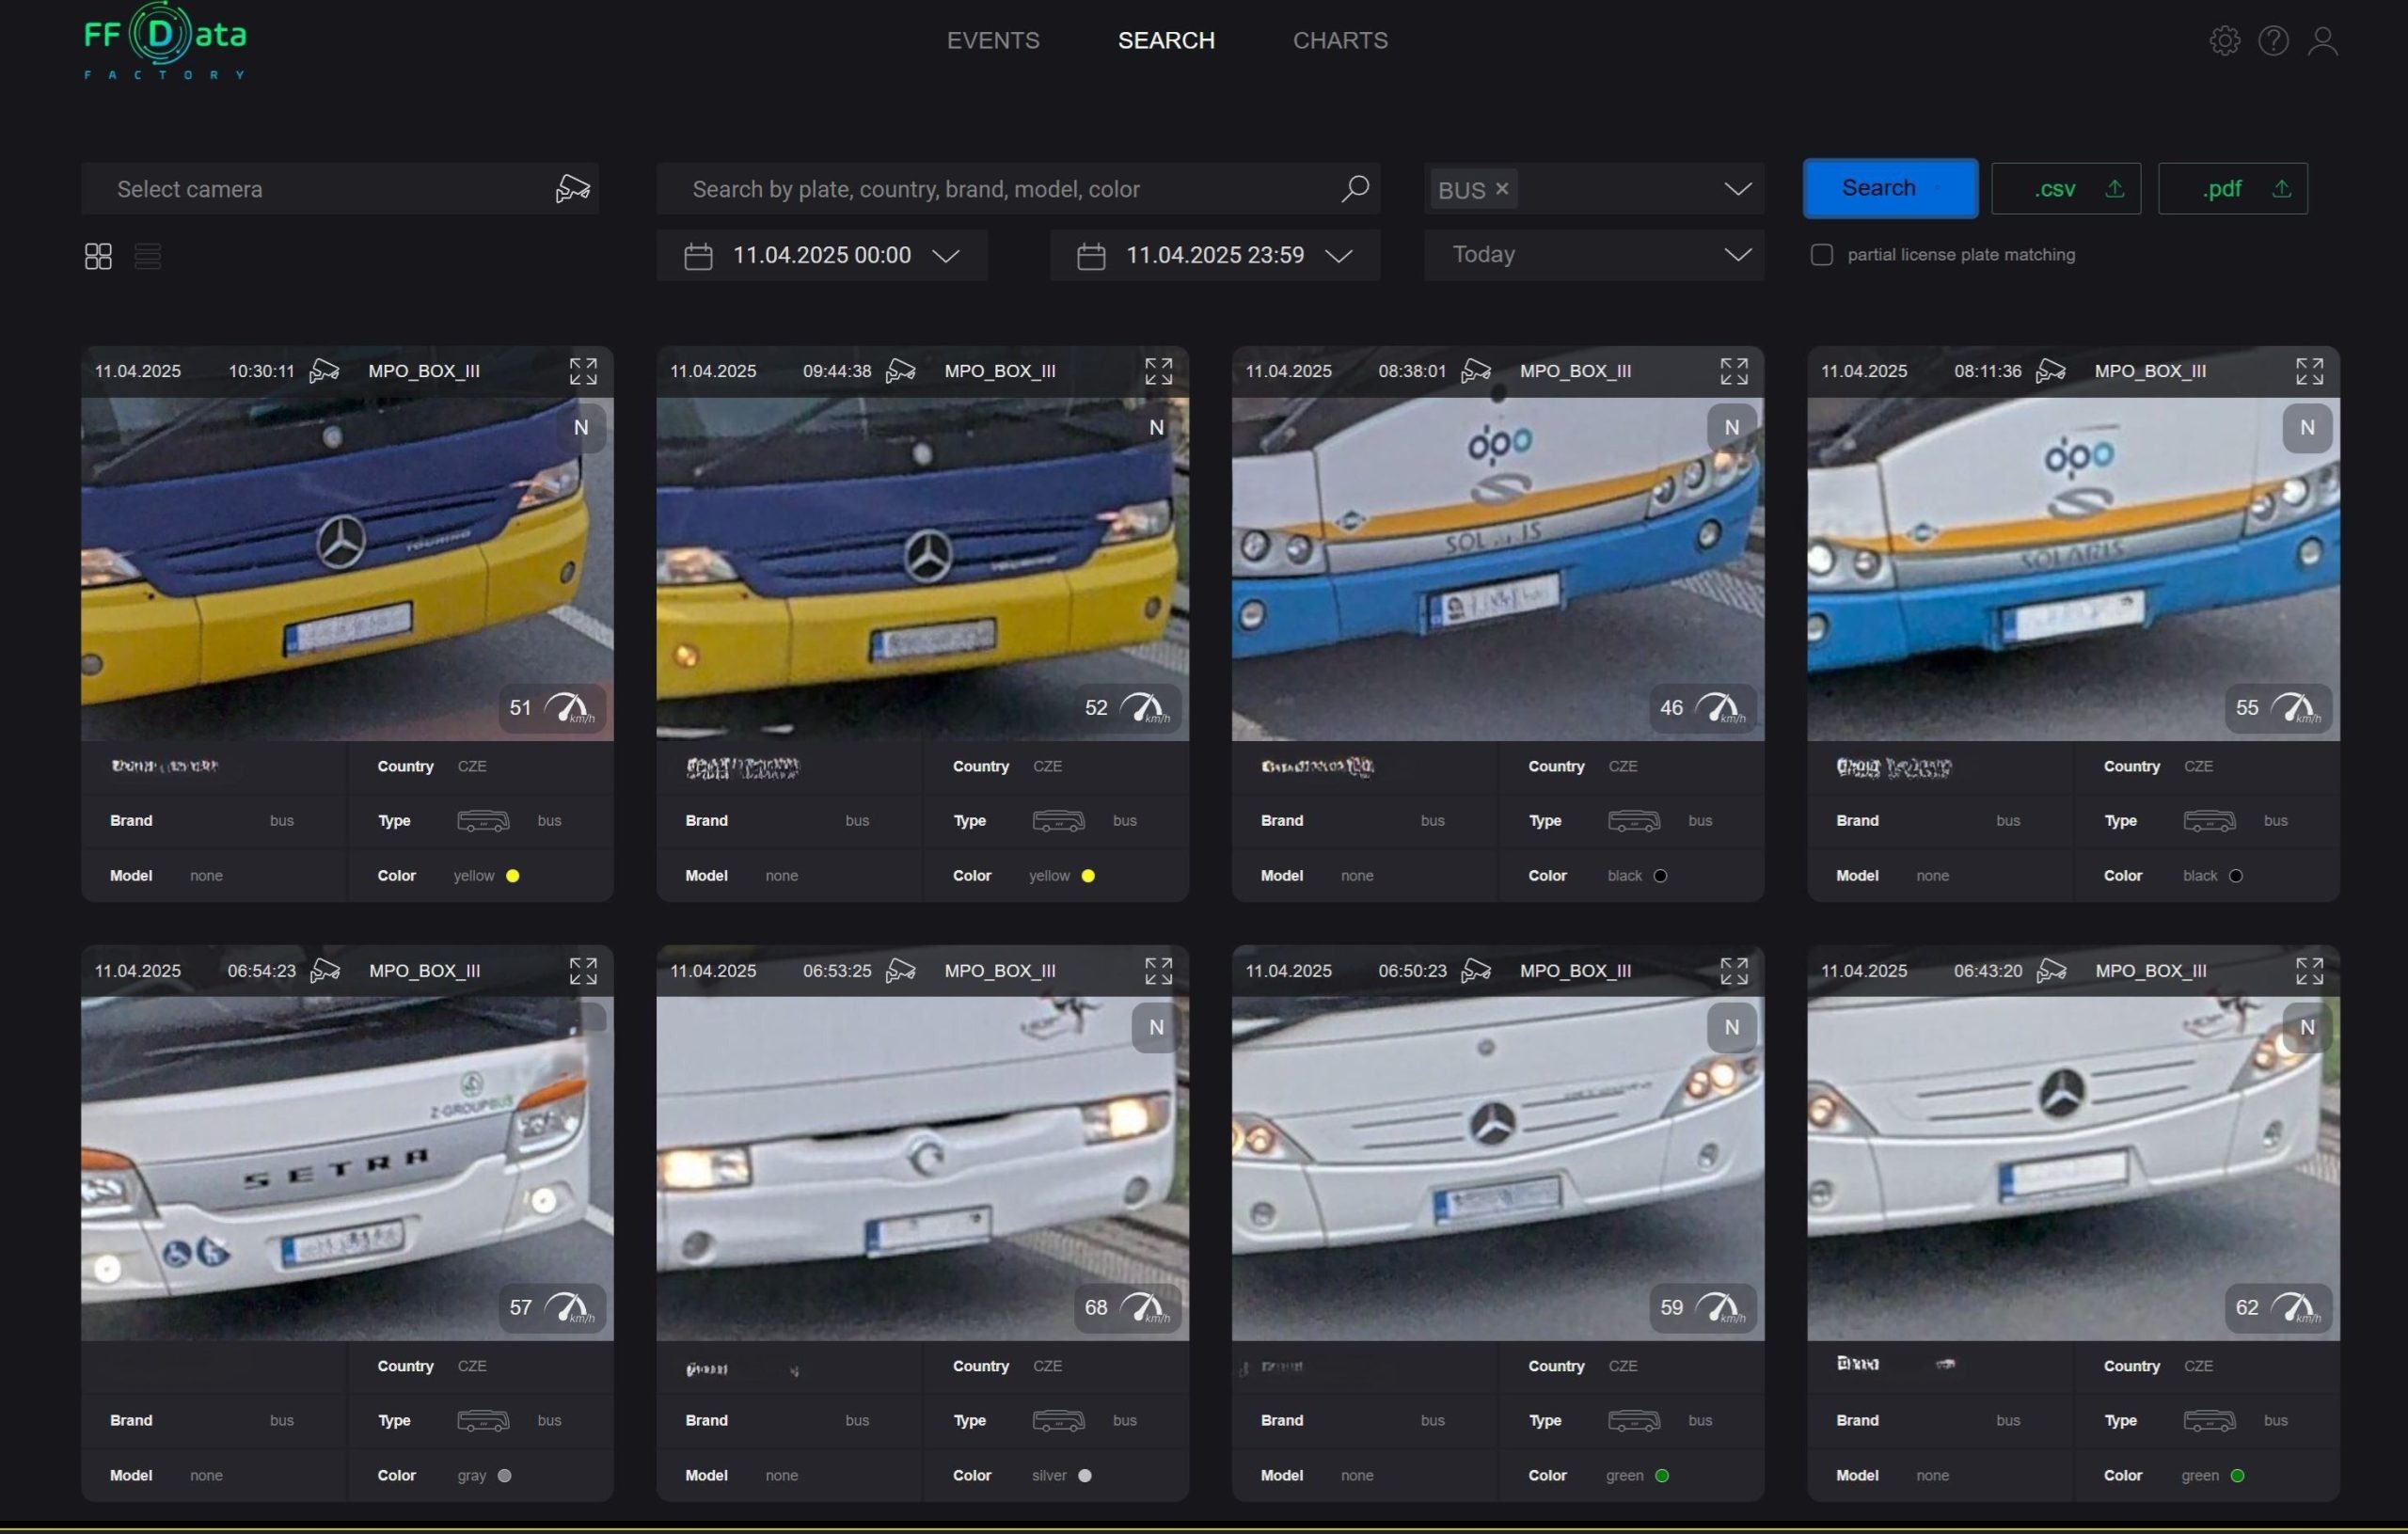Expand the 06:54:23 event card fullscreen
This screenshot has height=1534, width=2408.
pyautogui.click(x=583, y=971)
